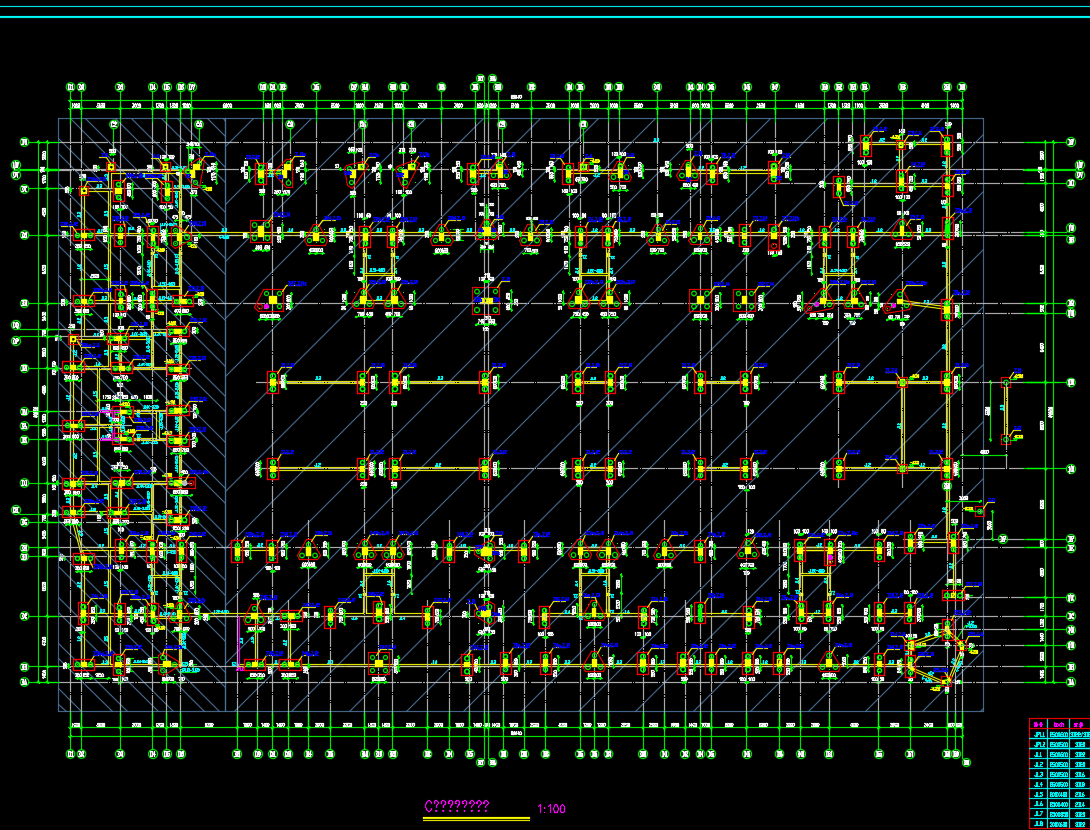Click the raised grid bubble at top center
Viewport: 1090px width, 830px height.
(x=481, y=77)
